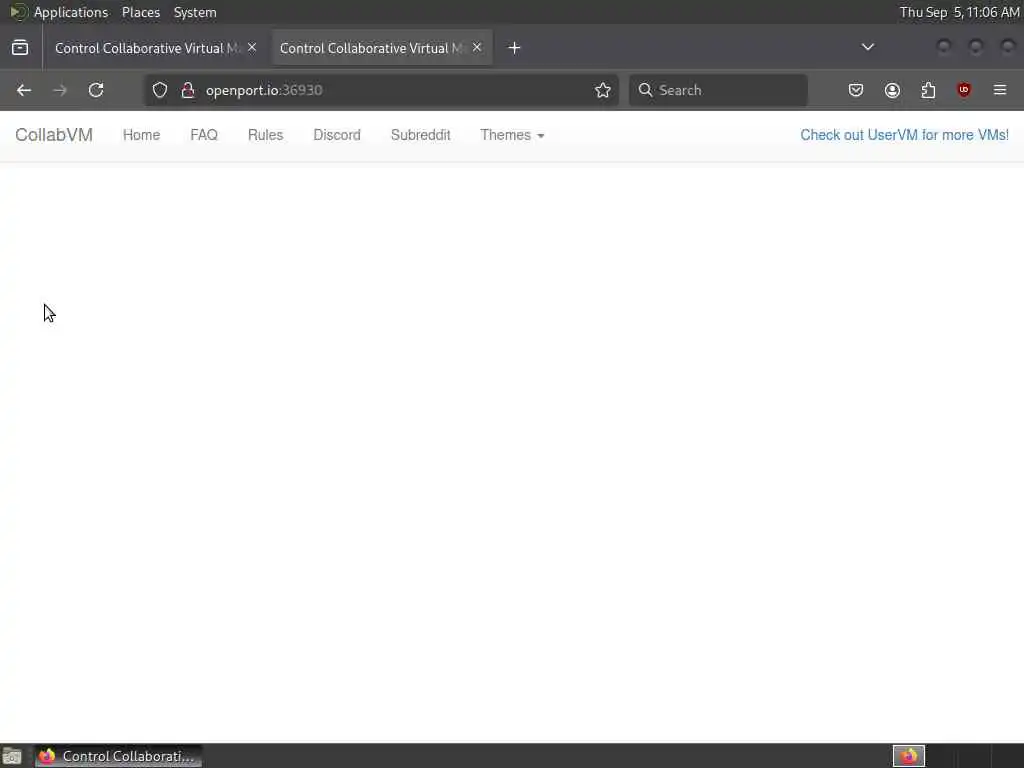Switch to the first Control Collaborative Virtual tab
The height and width of the screenshot is (768, 1024).
[x=148, y=48]
